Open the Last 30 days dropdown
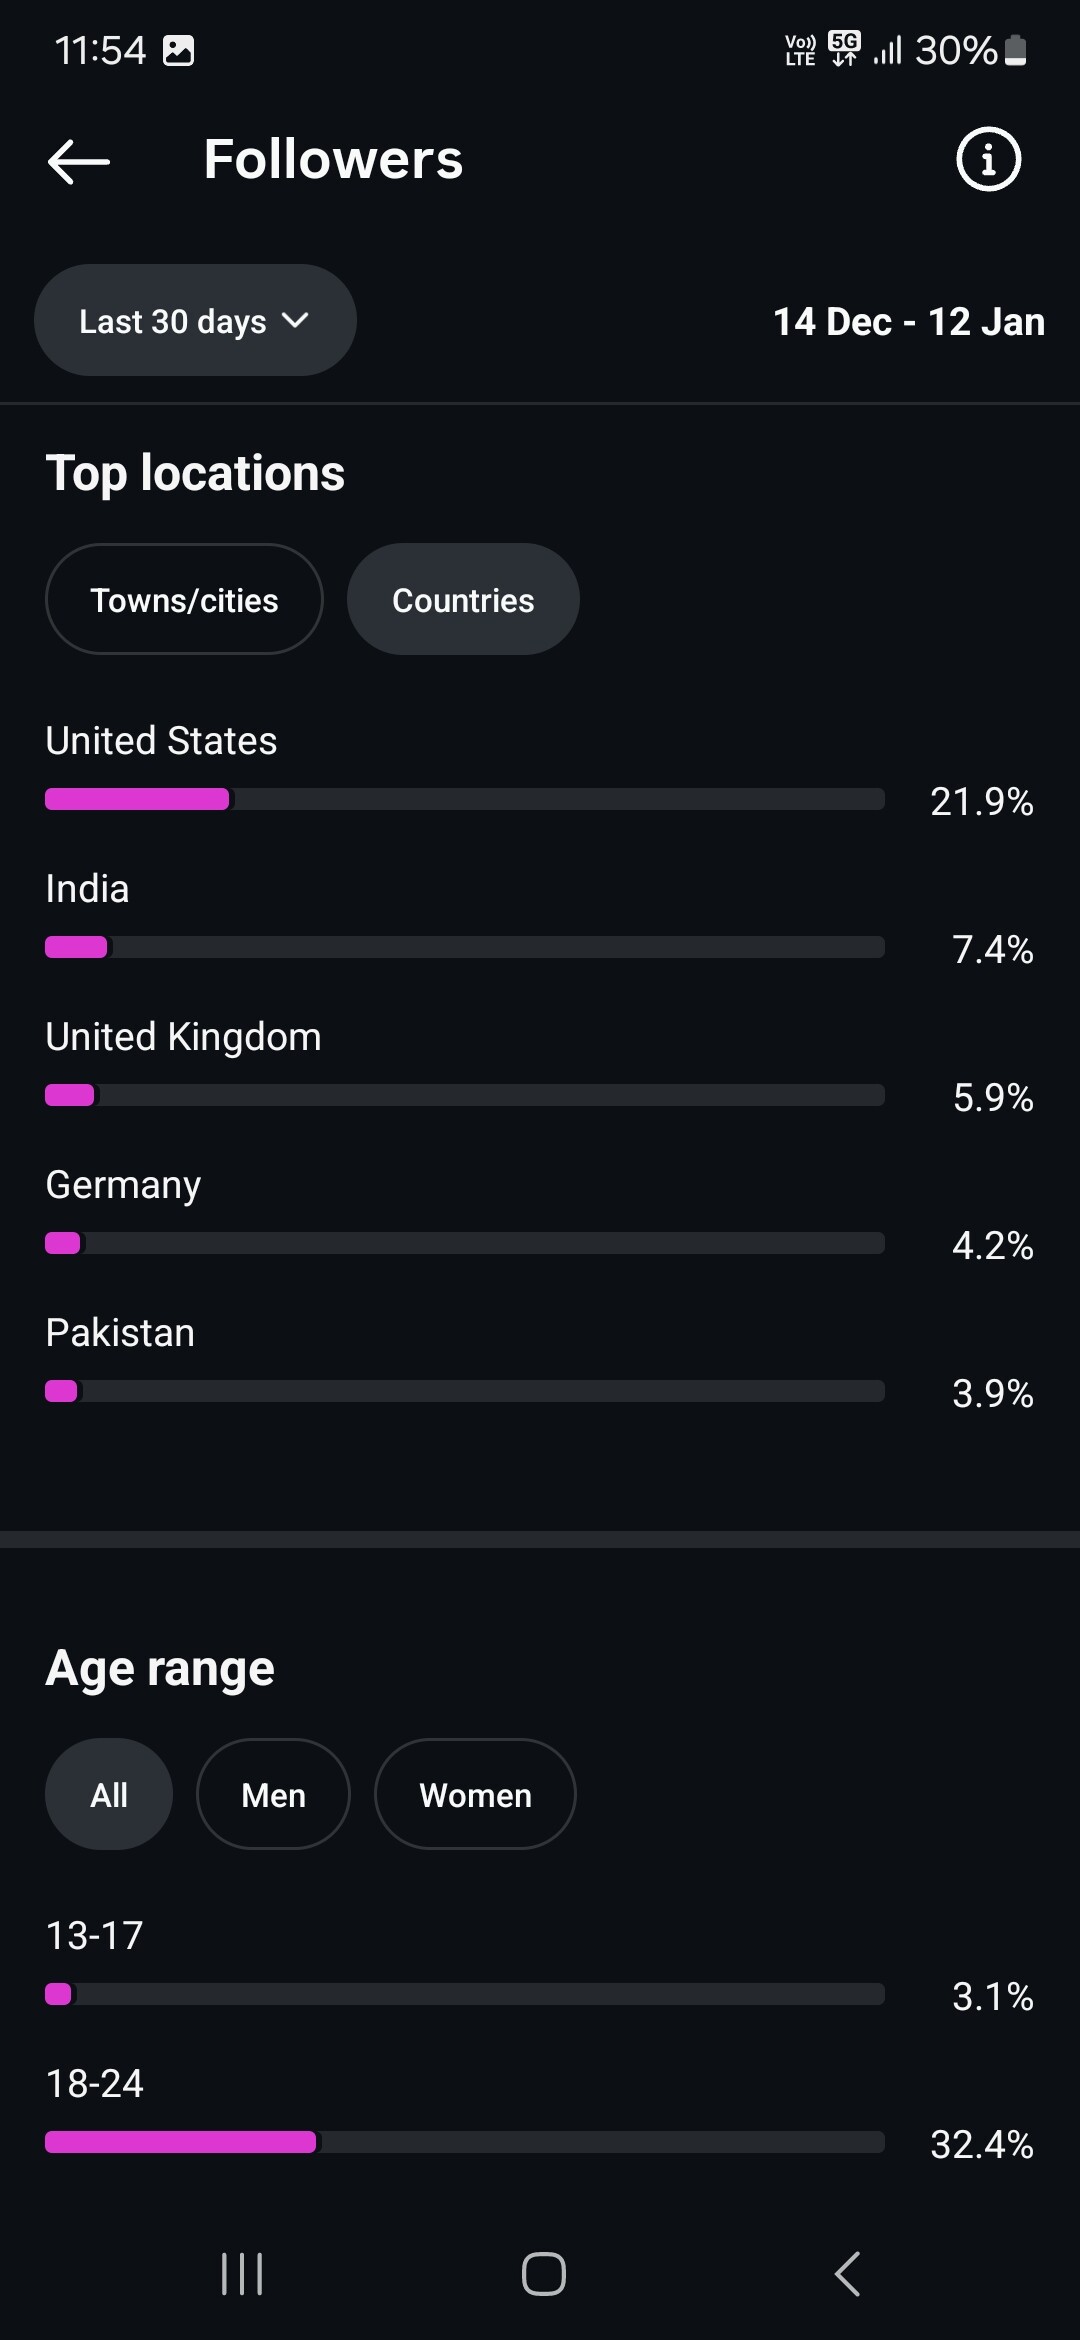Viewport: 1080px width, 2340px height. pos(195,321)
